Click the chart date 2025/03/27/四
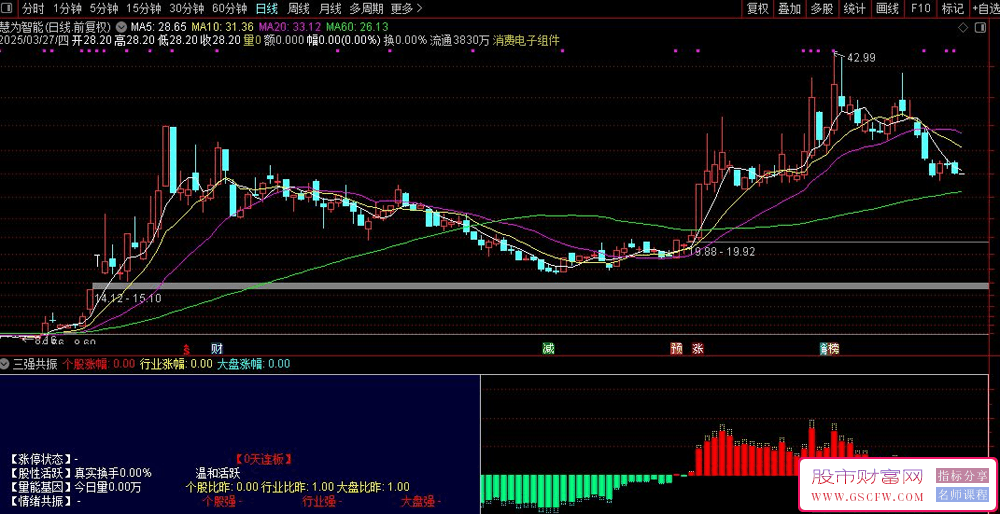The width and height of the screenshot is (1000, 514). [x=35, y=40]
